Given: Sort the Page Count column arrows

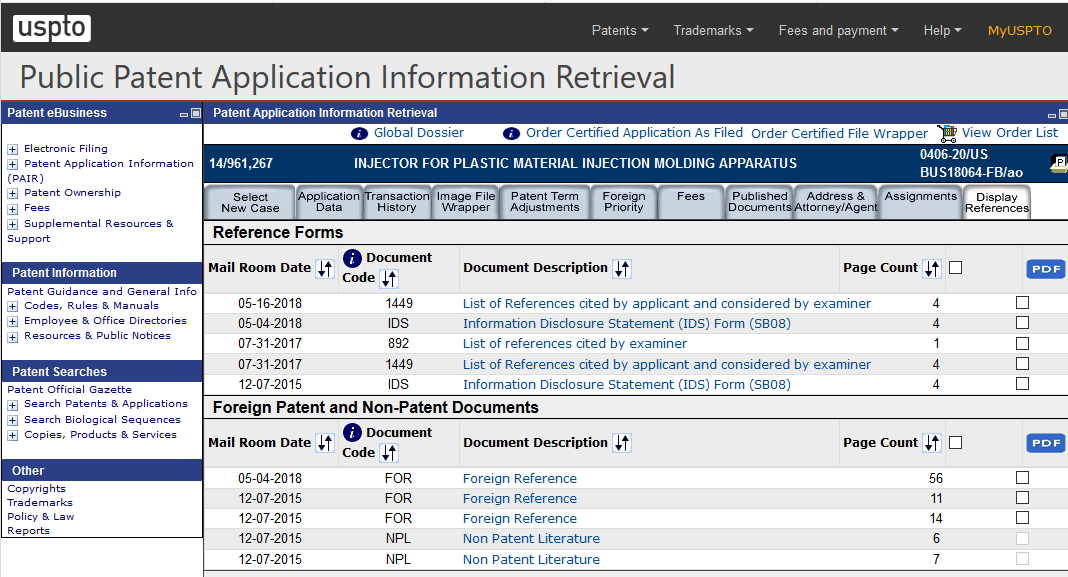Looking at the screenshot, I should click(x=931, y=268).
